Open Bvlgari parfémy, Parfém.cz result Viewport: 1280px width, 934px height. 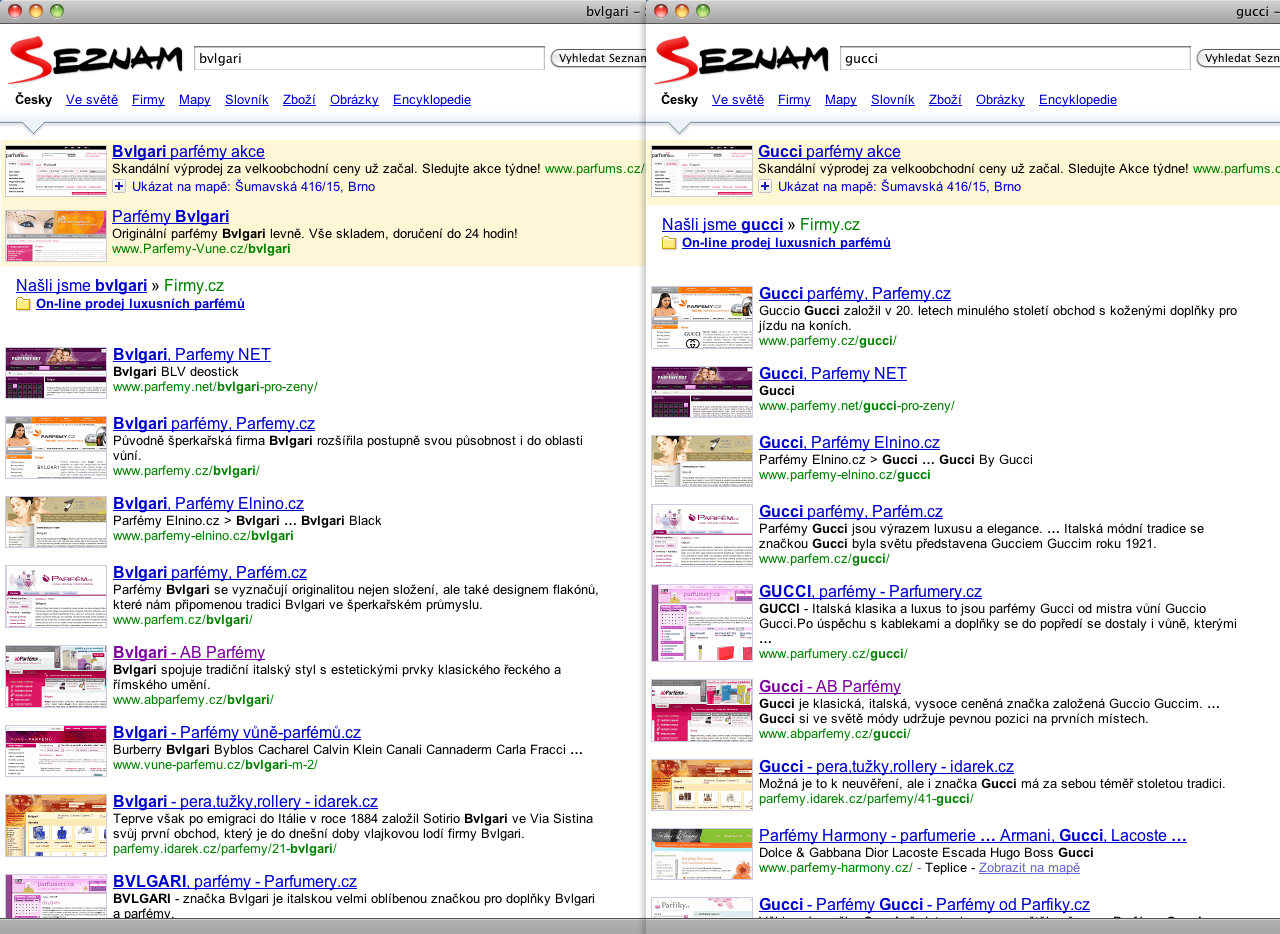(x=210, y=572)
